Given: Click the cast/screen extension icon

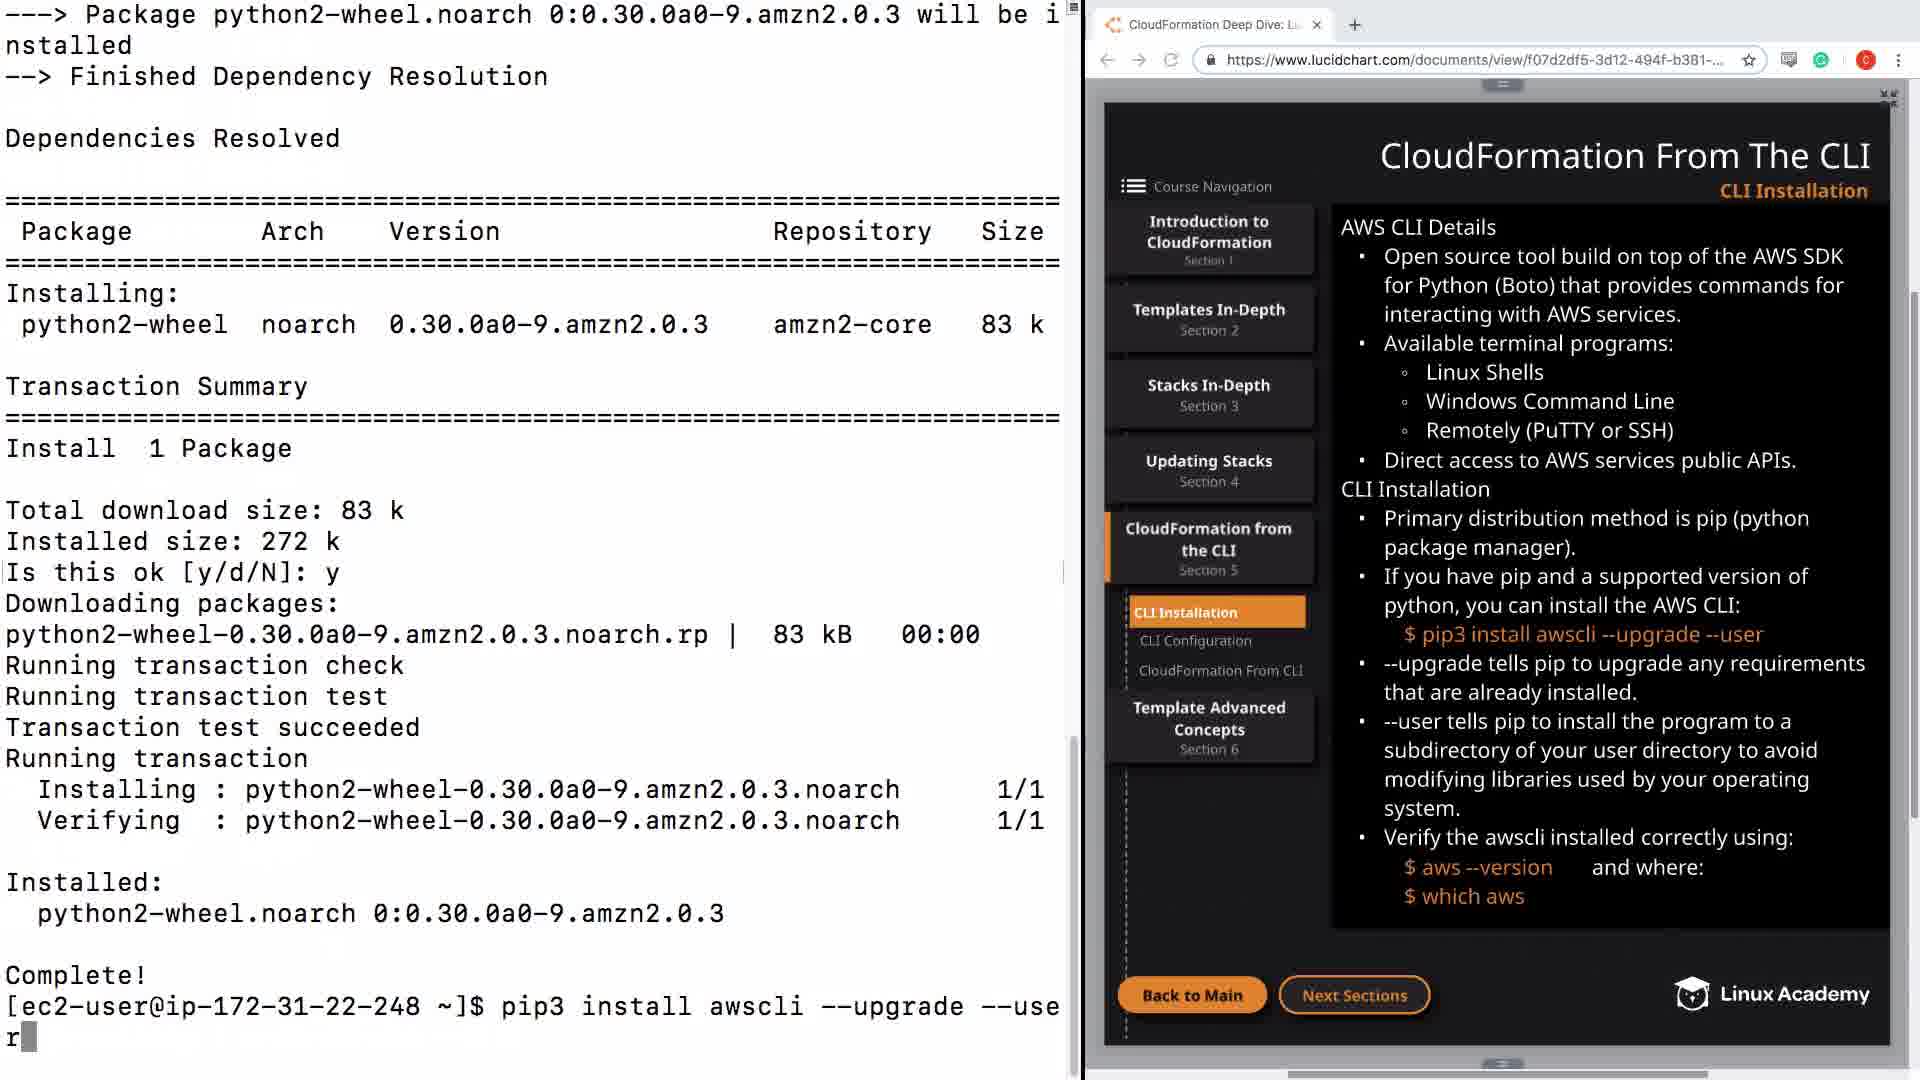Looking at the screenshot, I should [1789, 60].
